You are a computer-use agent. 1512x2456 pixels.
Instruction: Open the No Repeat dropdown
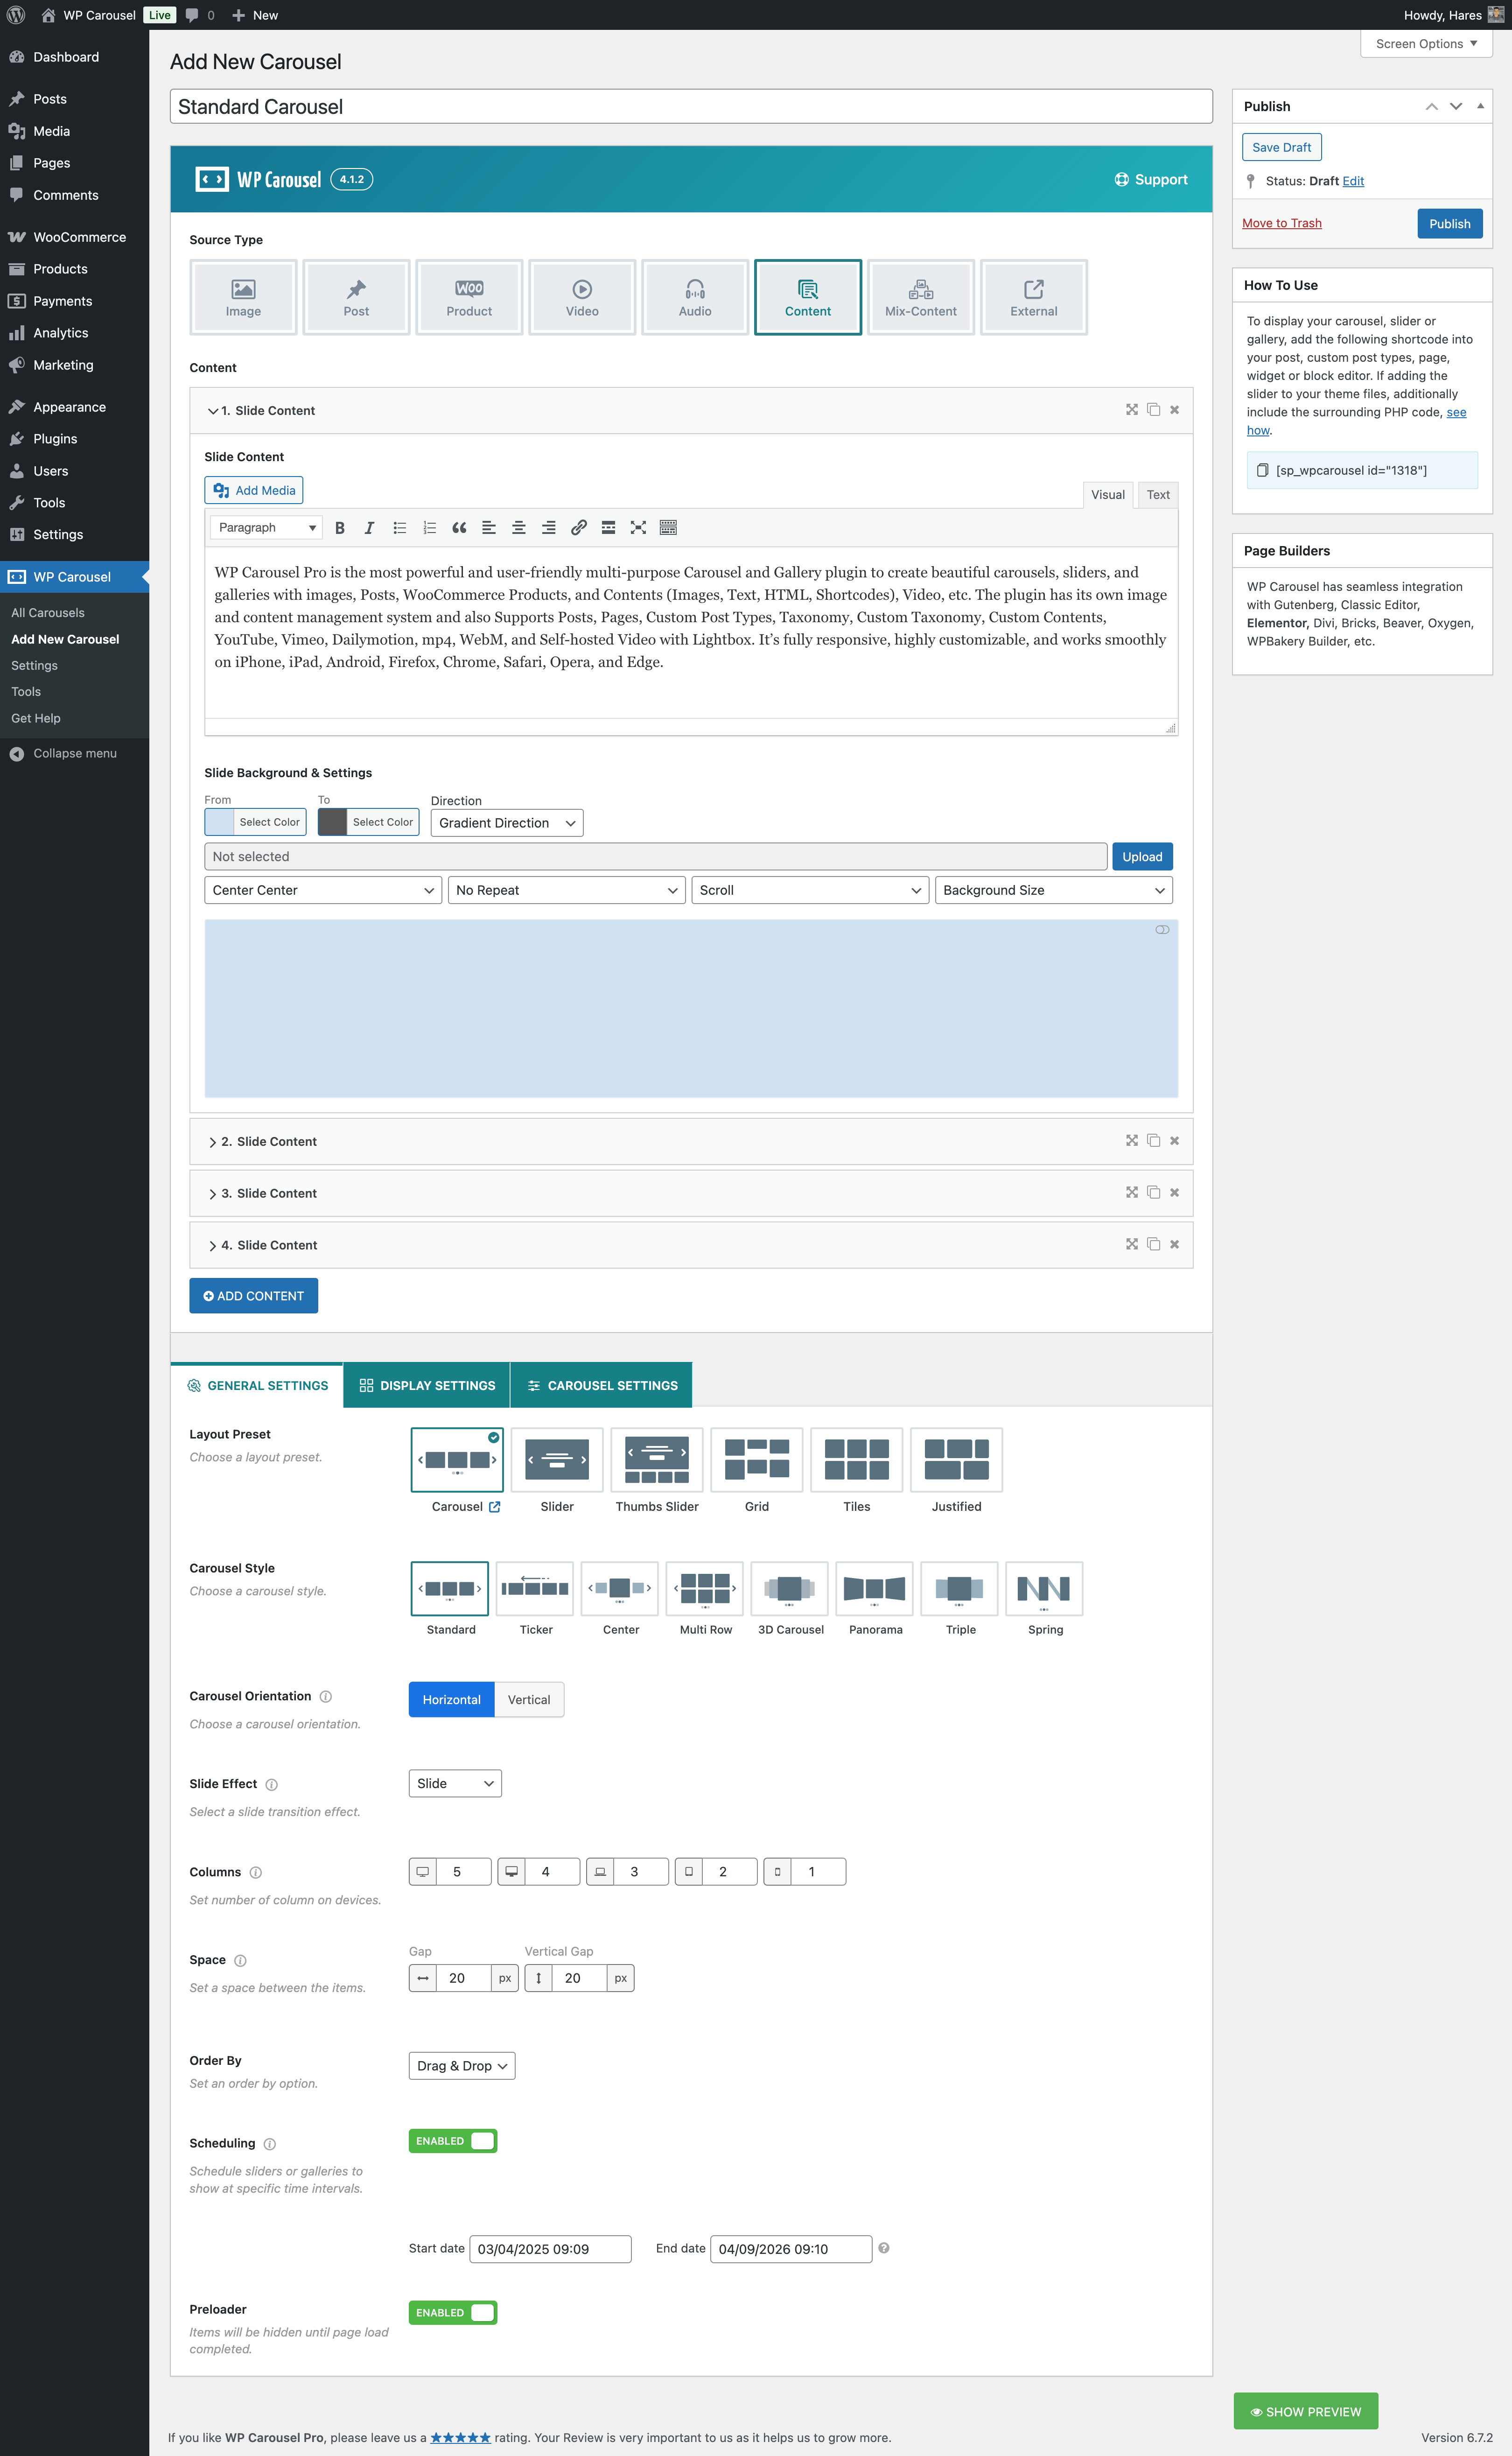pos(566,890)
